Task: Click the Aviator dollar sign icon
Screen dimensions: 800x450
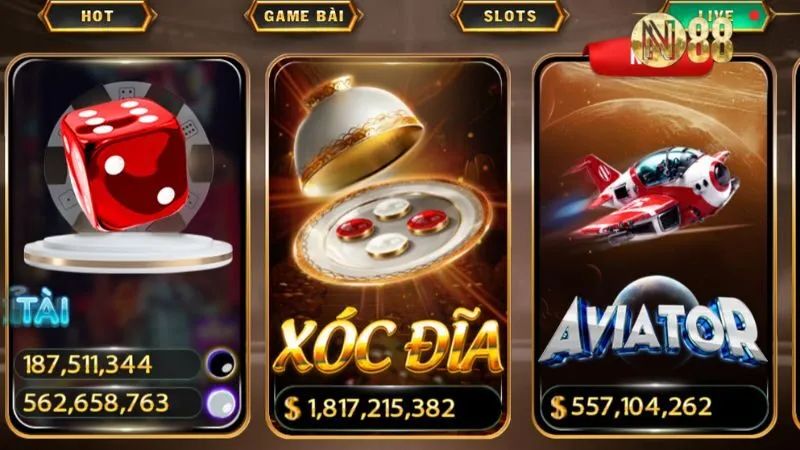Action: [558, 407]
